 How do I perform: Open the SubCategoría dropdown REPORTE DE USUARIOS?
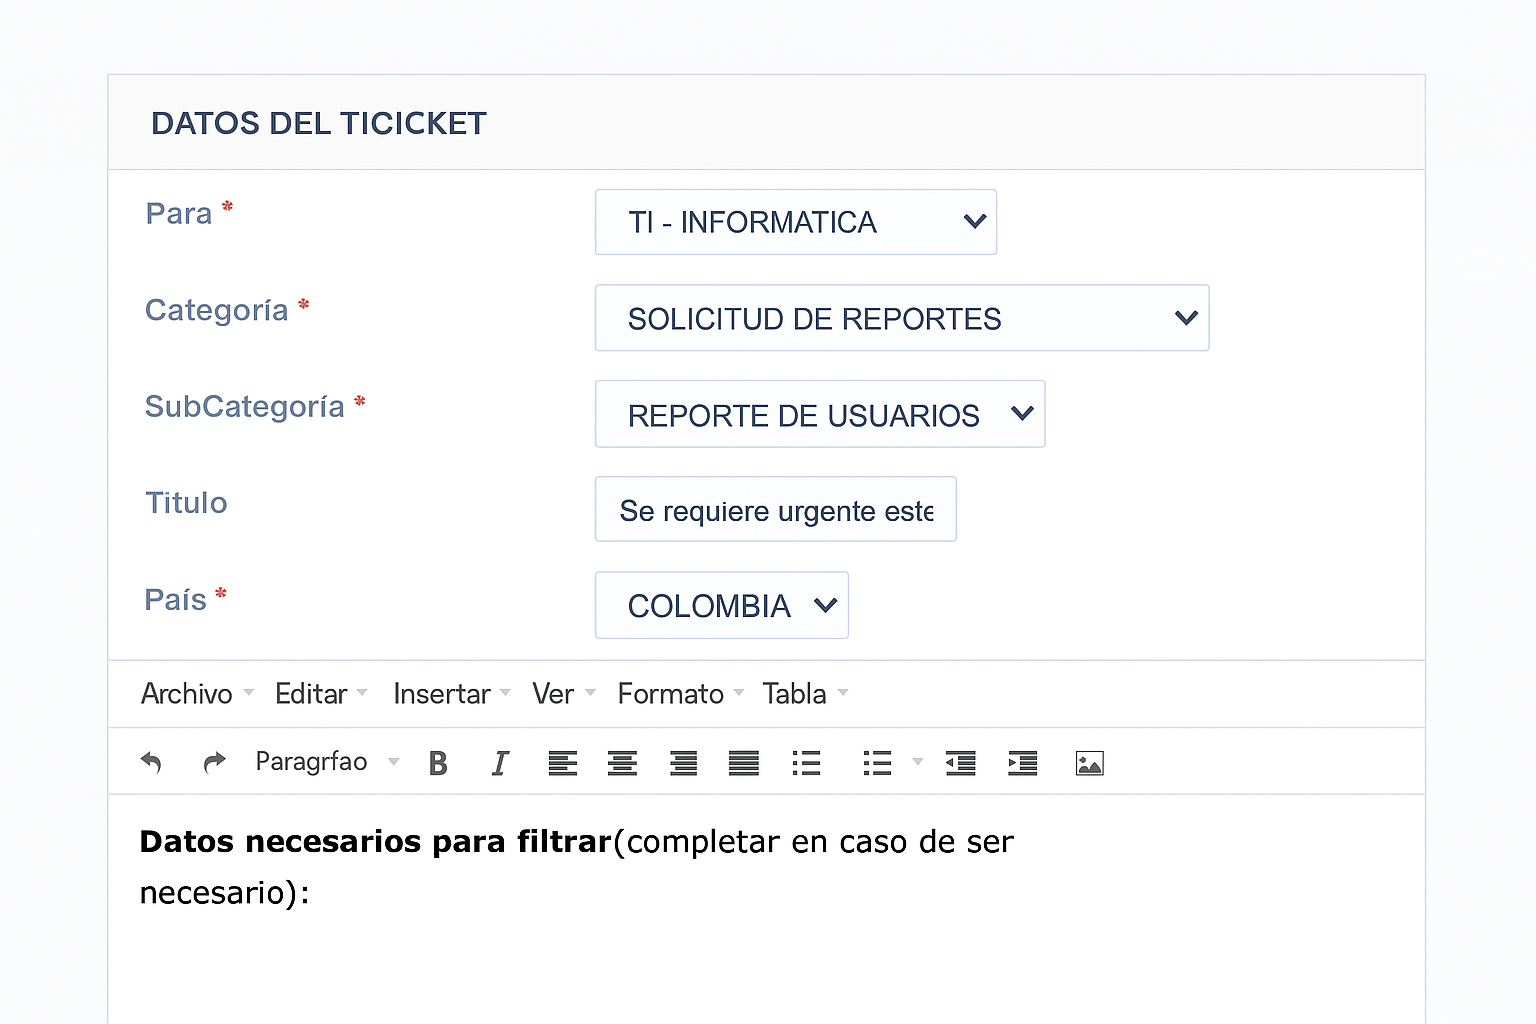(x=819, y=414)
